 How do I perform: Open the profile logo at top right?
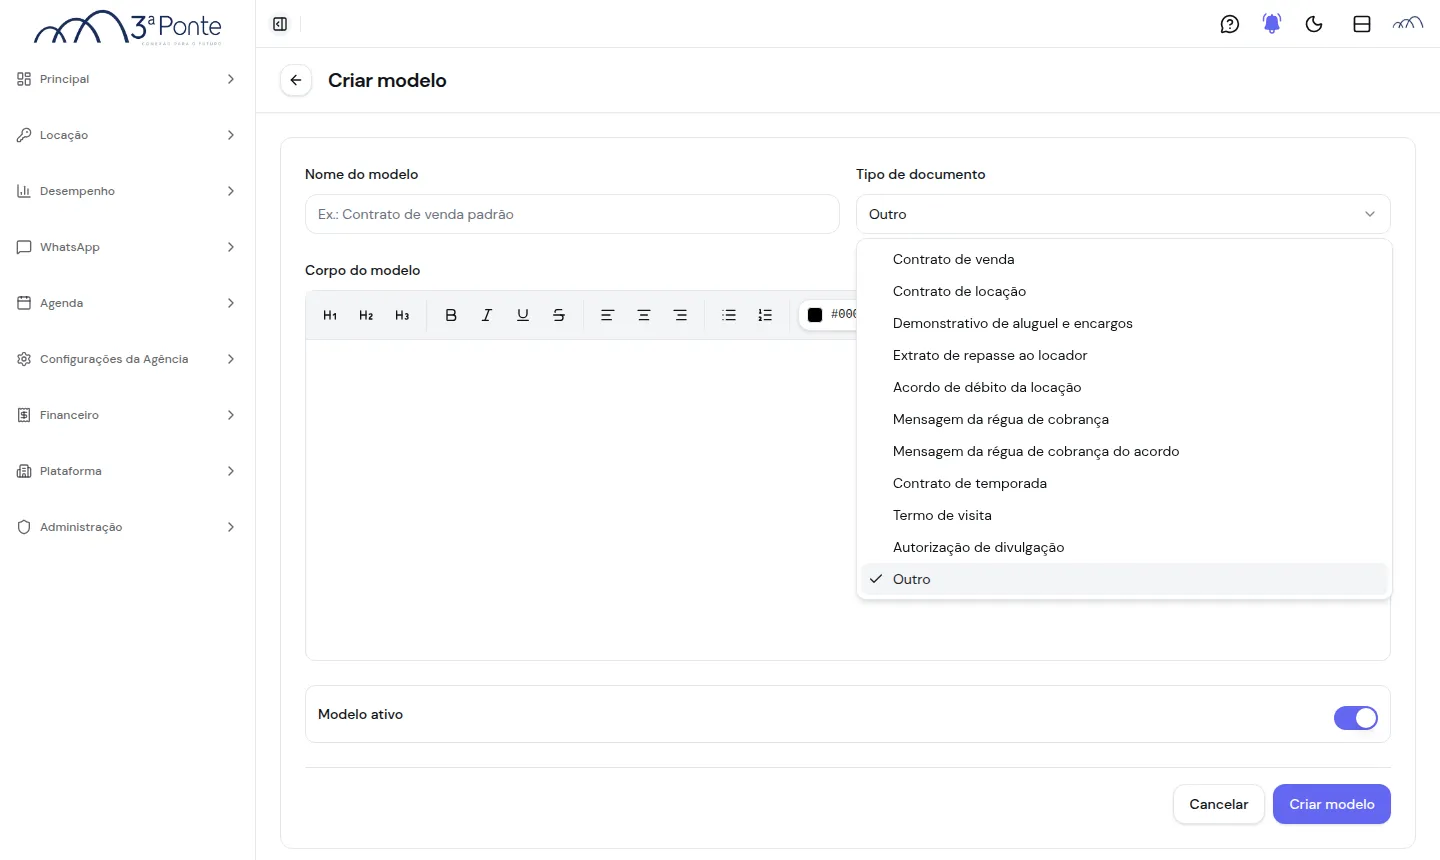(1408, 24)
